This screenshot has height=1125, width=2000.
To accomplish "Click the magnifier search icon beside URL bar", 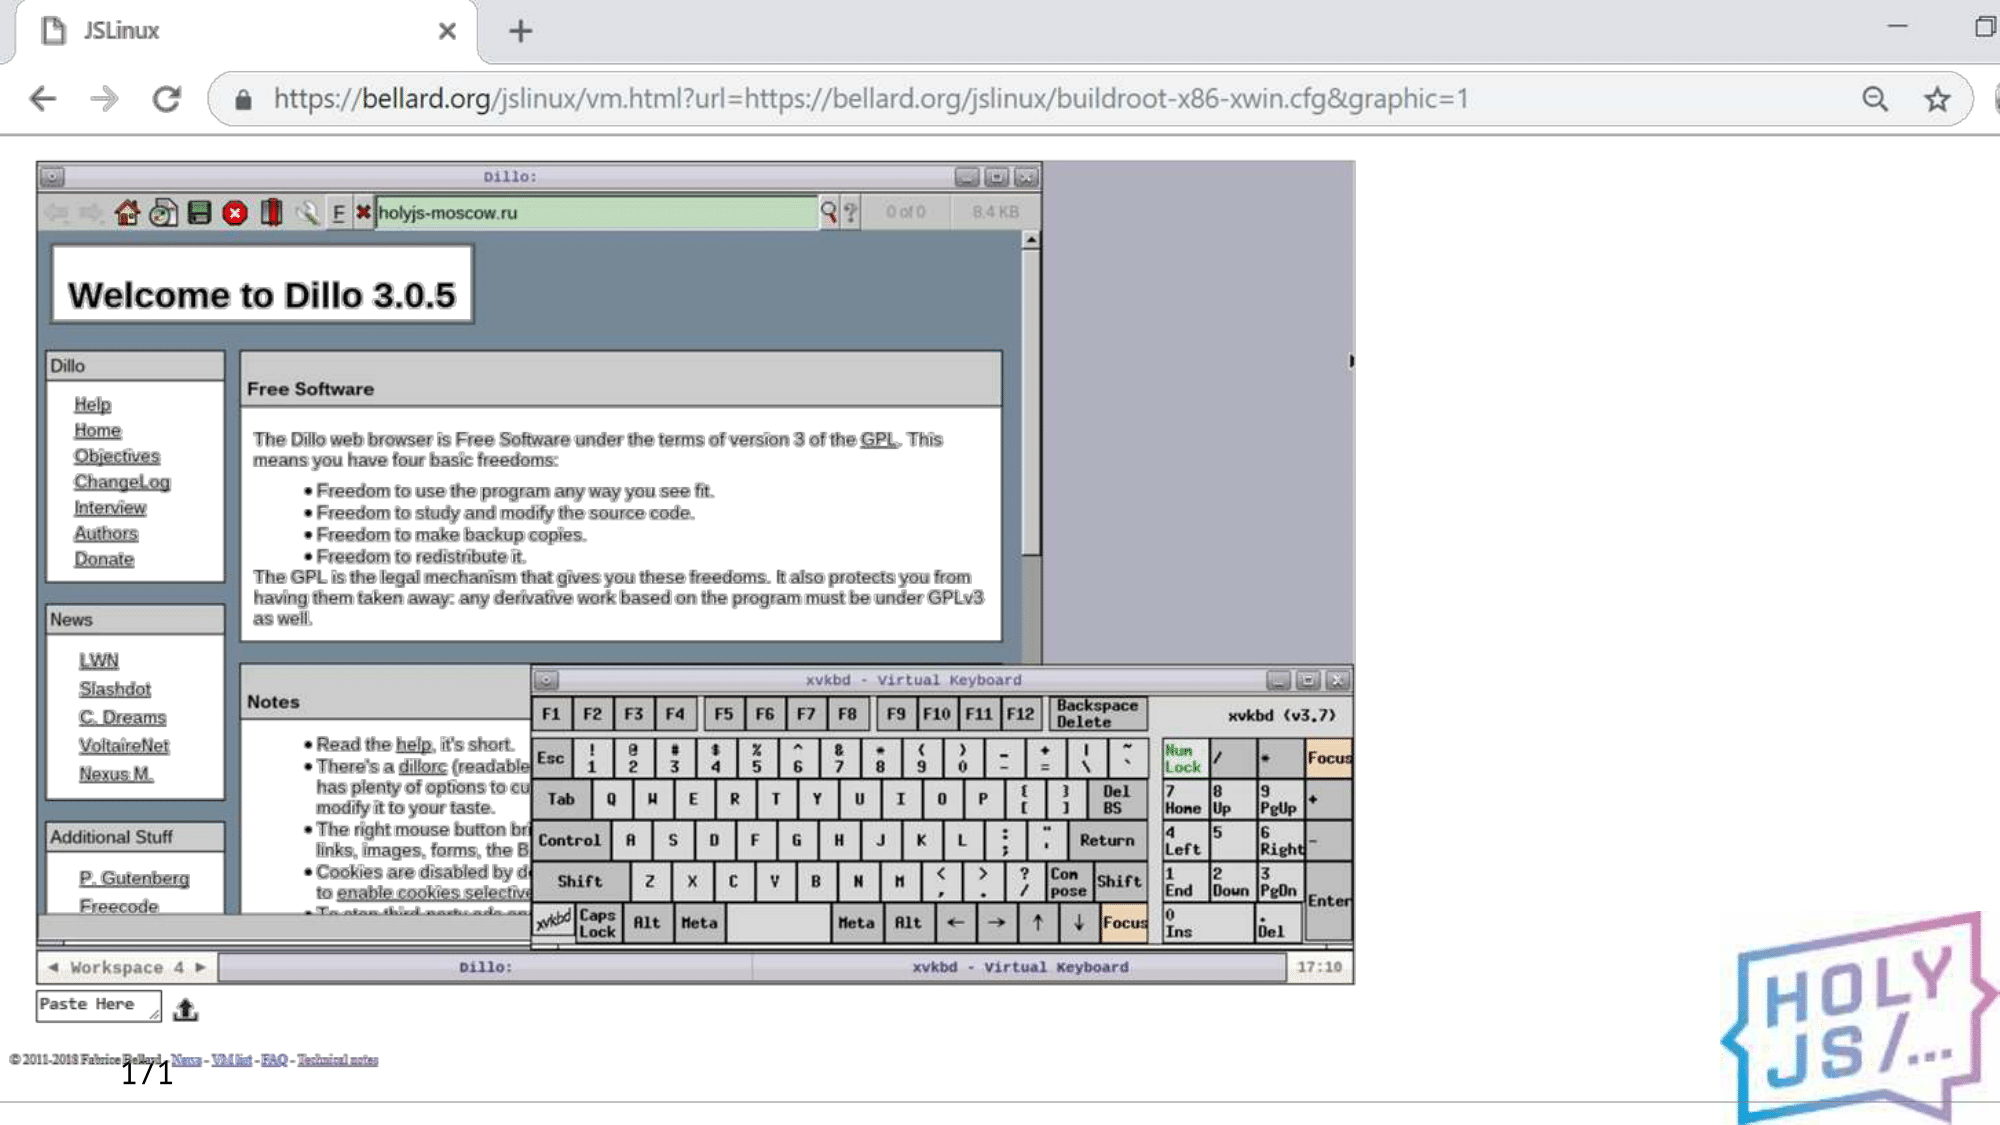I will pyautogui.click(x=828, y=212).
